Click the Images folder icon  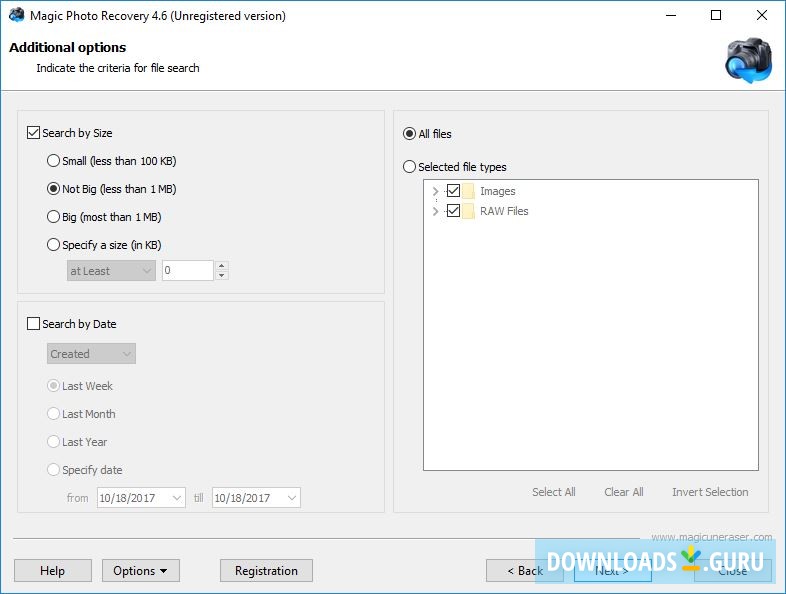[x=468, y=191]
